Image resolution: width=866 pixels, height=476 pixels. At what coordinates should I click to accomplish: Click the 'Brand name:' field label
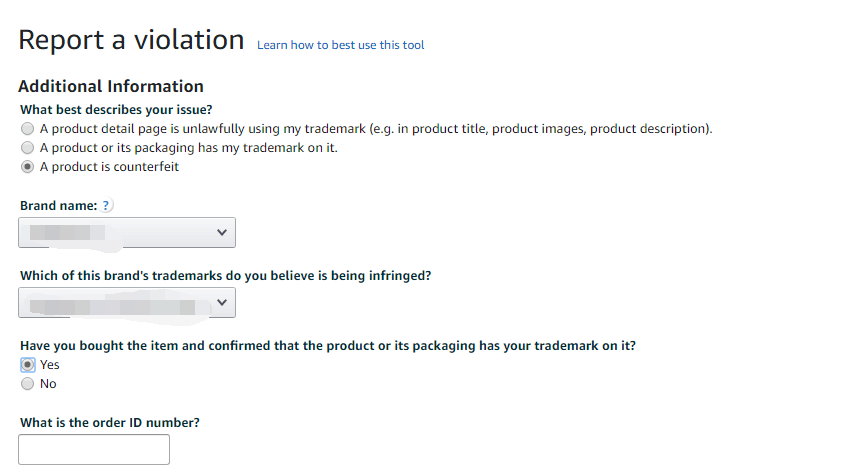pyautogui.click(x=58, y=206)
